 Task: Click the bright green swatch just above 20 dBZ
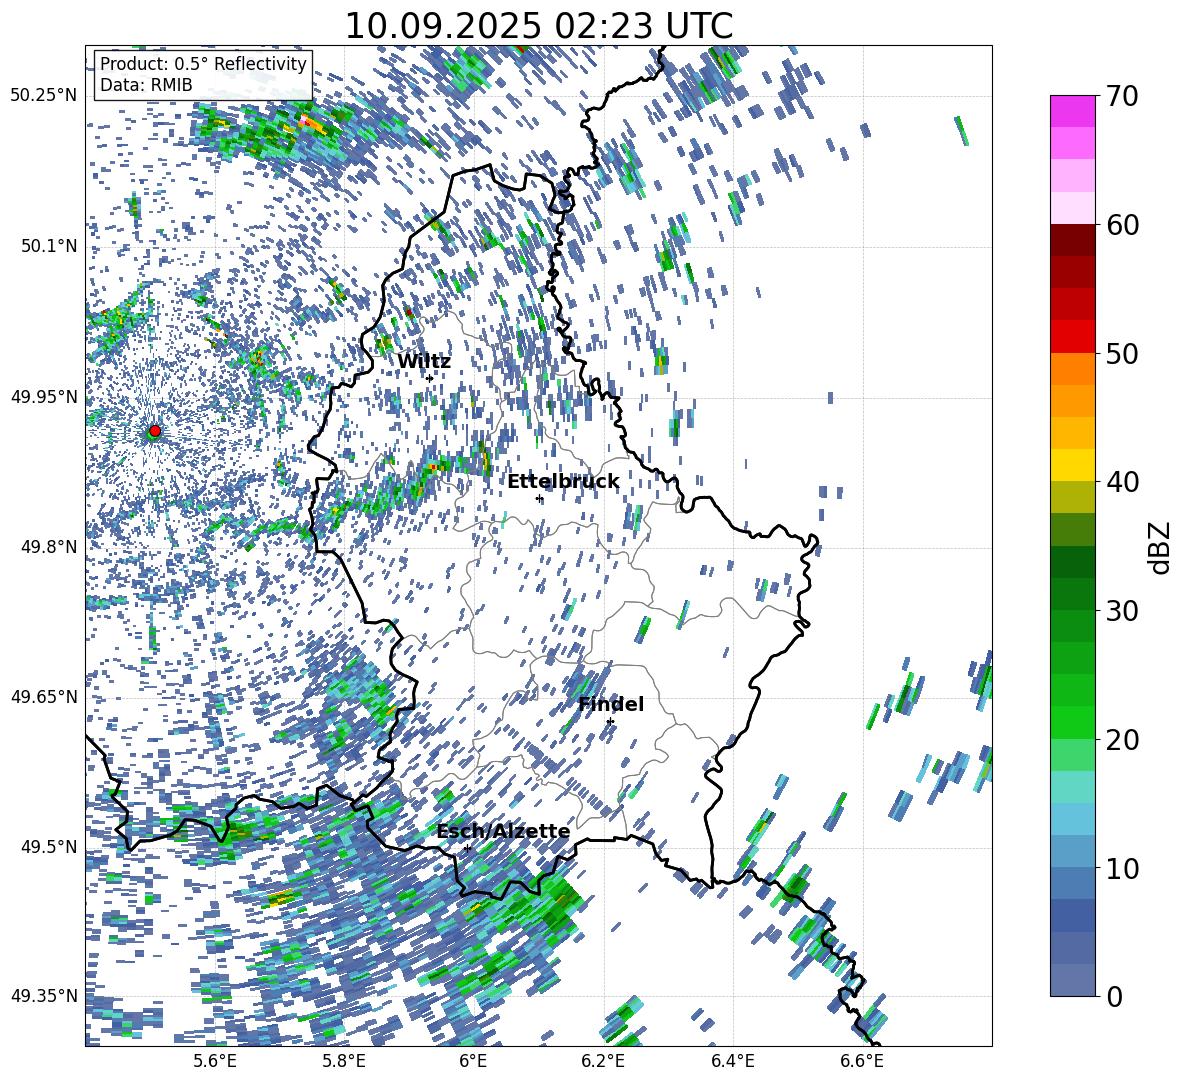point(1073,722)
